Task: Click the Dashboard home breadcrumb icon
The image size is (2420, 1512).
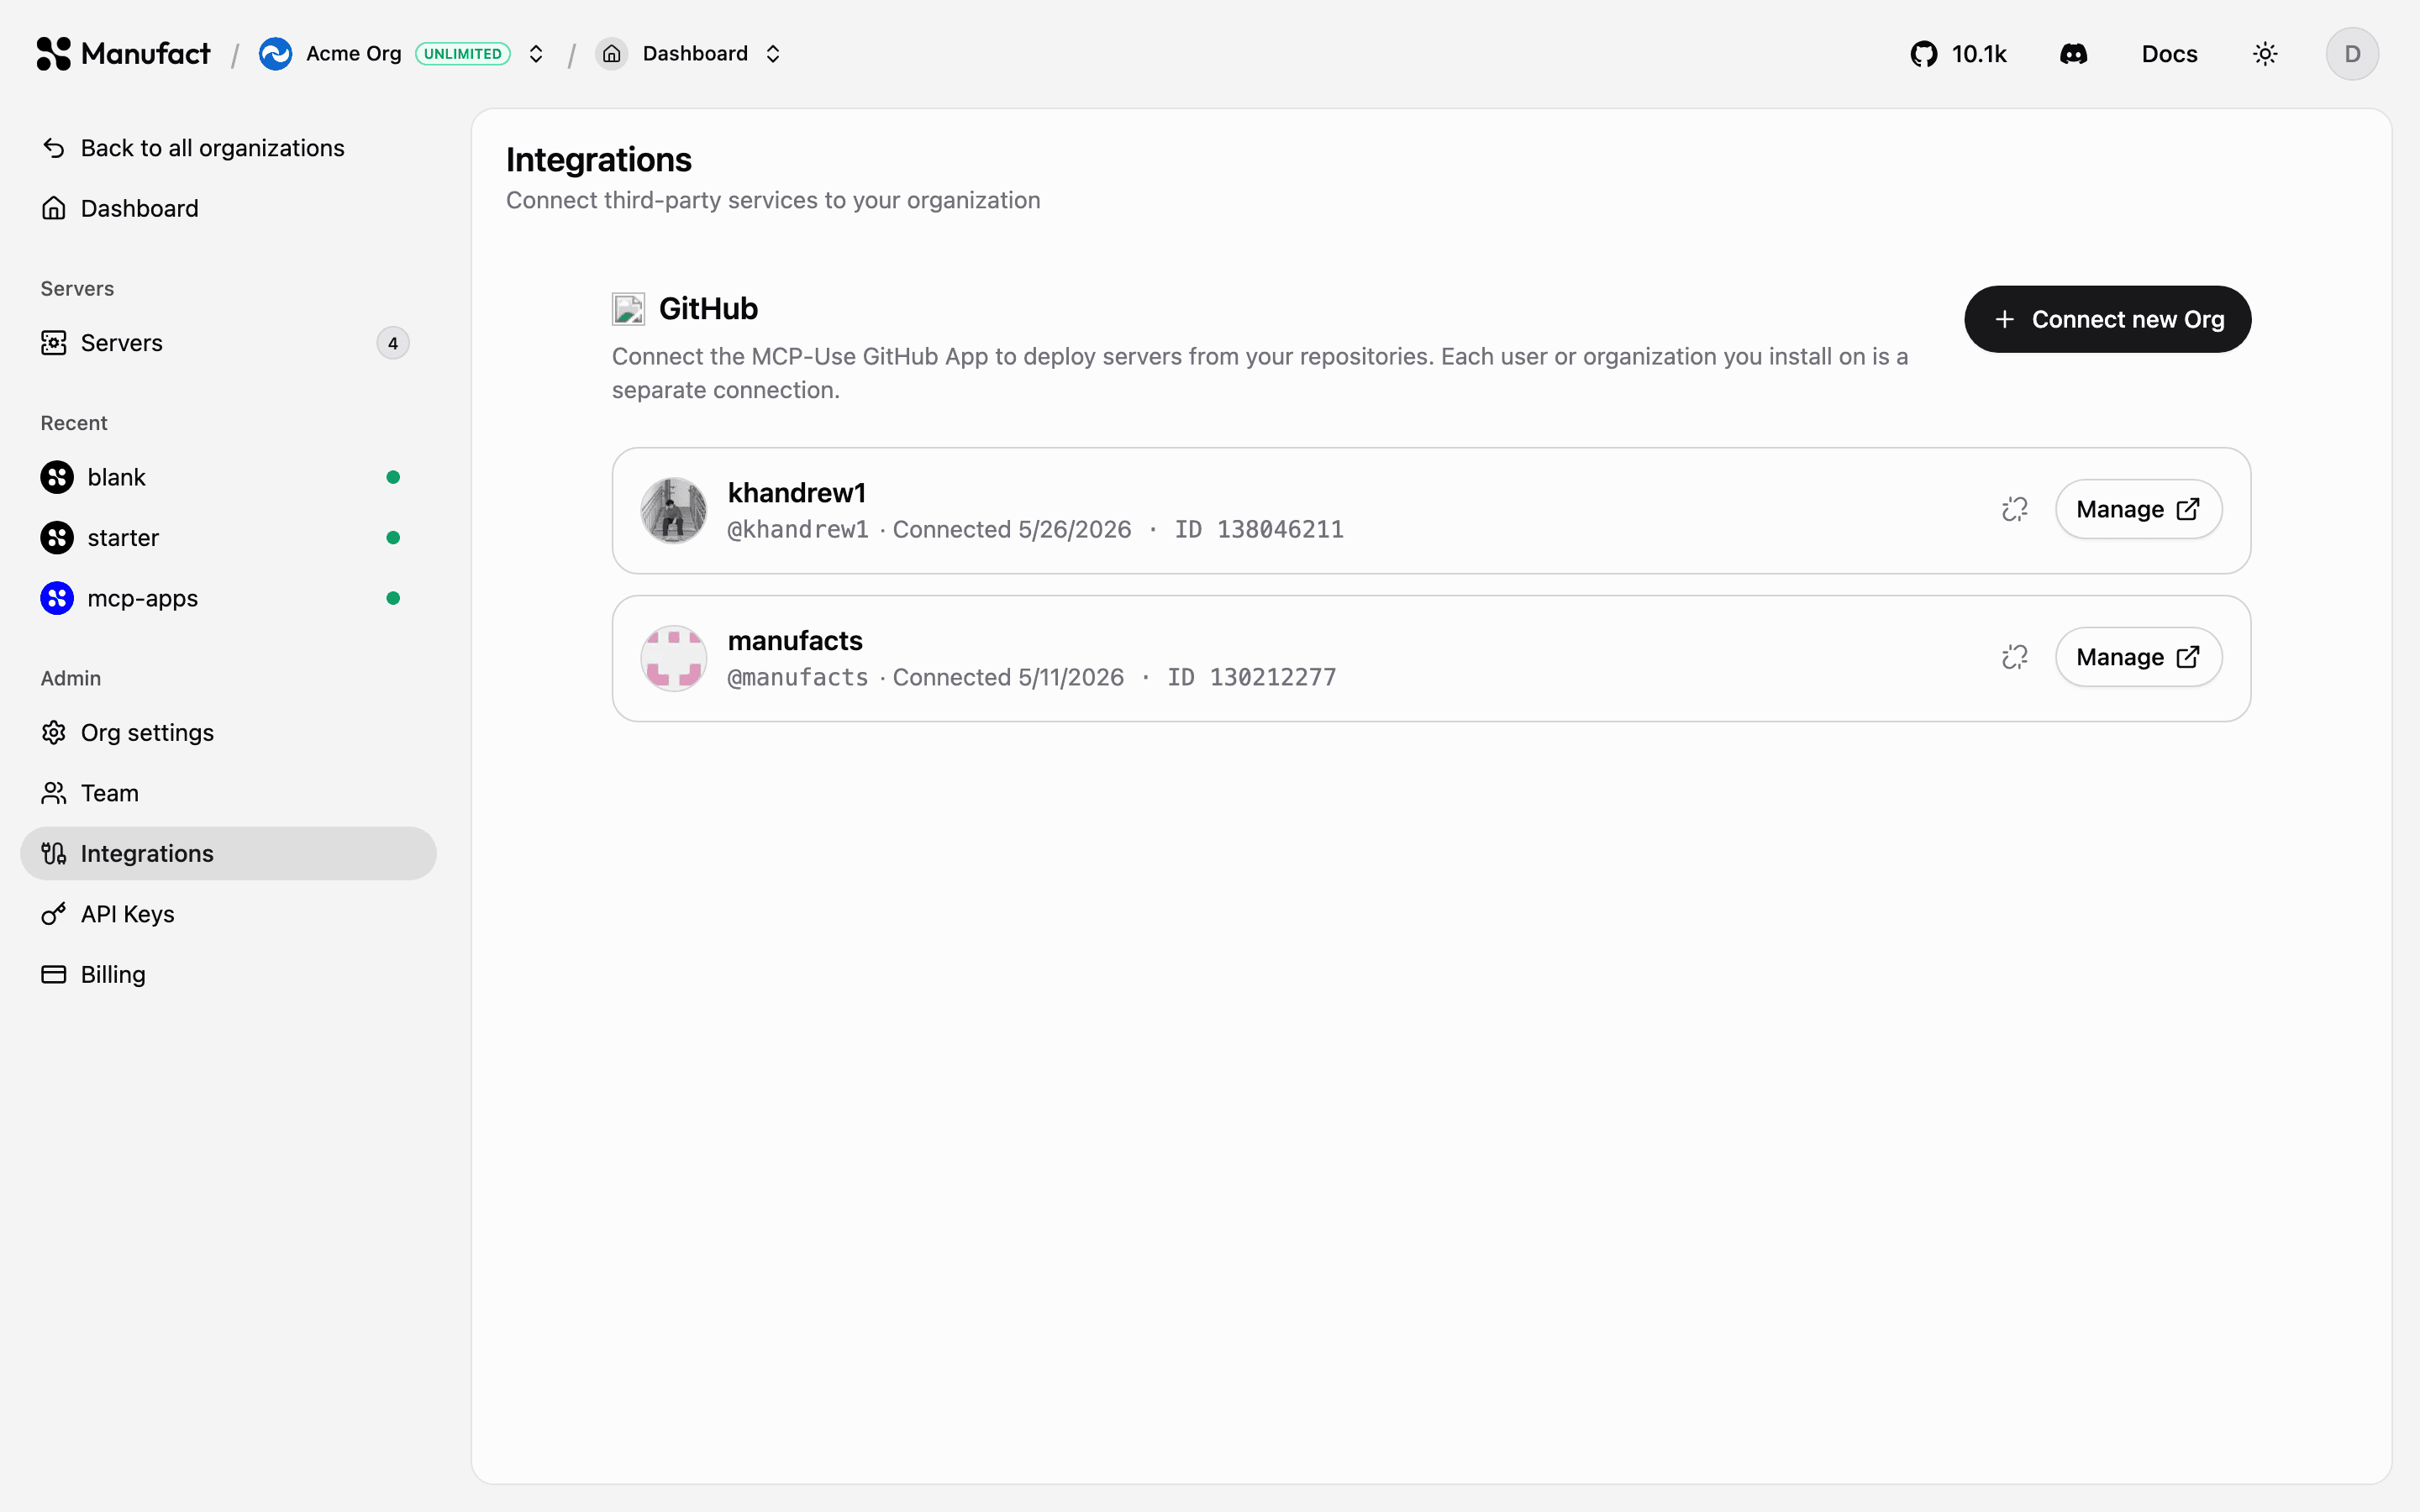Action: coord(611,54)
